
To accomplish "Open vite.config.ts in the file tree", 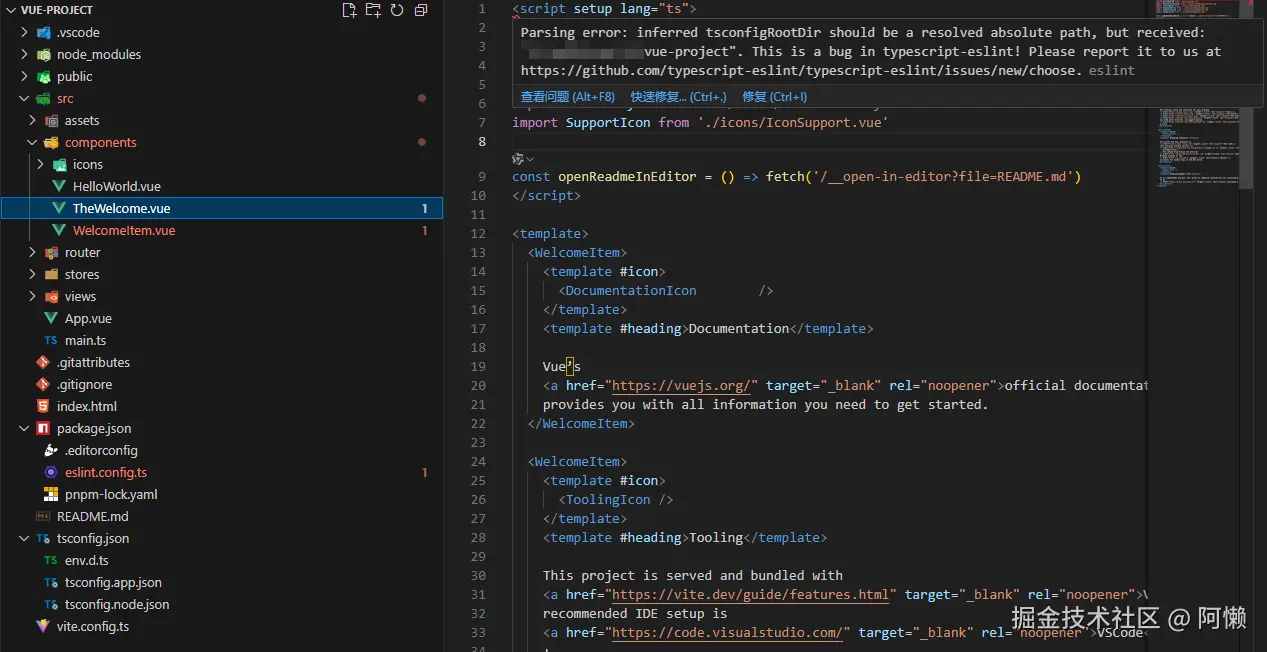I will (92, 626).
